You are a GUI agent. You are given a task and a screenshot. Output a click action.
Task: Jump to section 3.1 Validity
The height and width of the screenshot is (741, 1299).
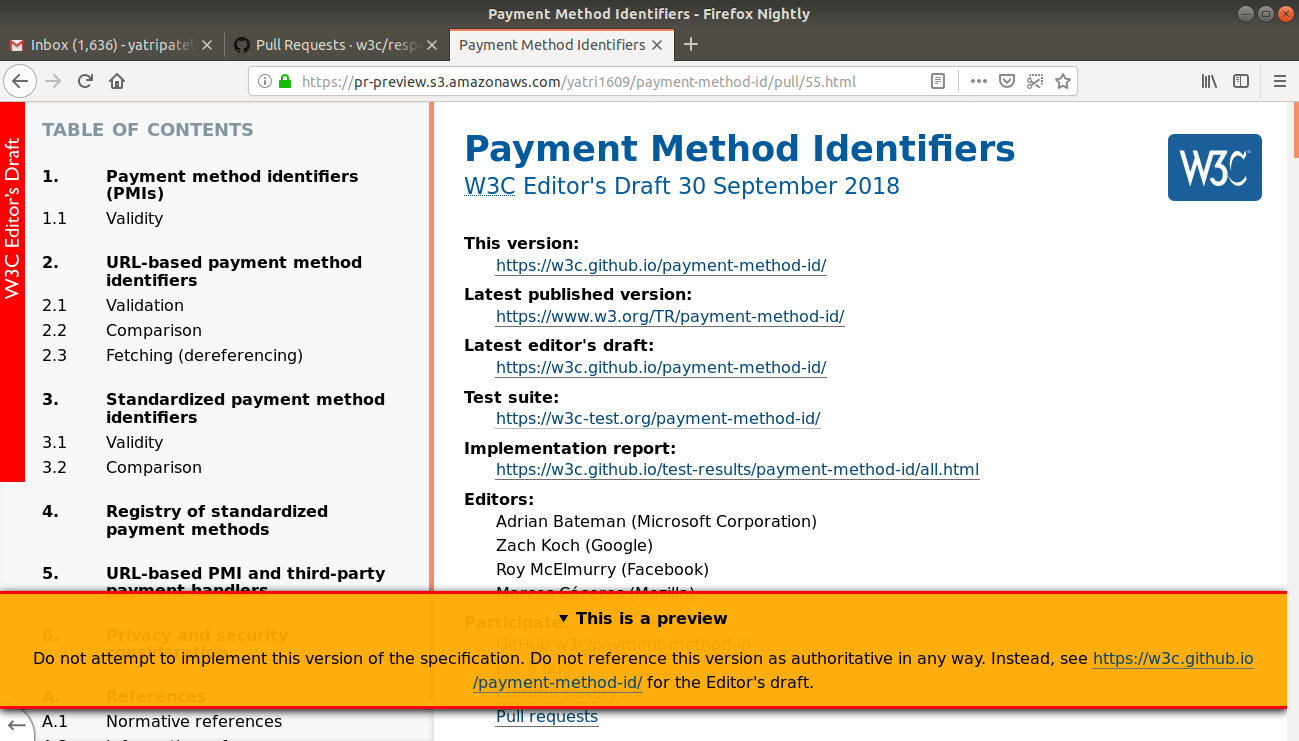134,443
